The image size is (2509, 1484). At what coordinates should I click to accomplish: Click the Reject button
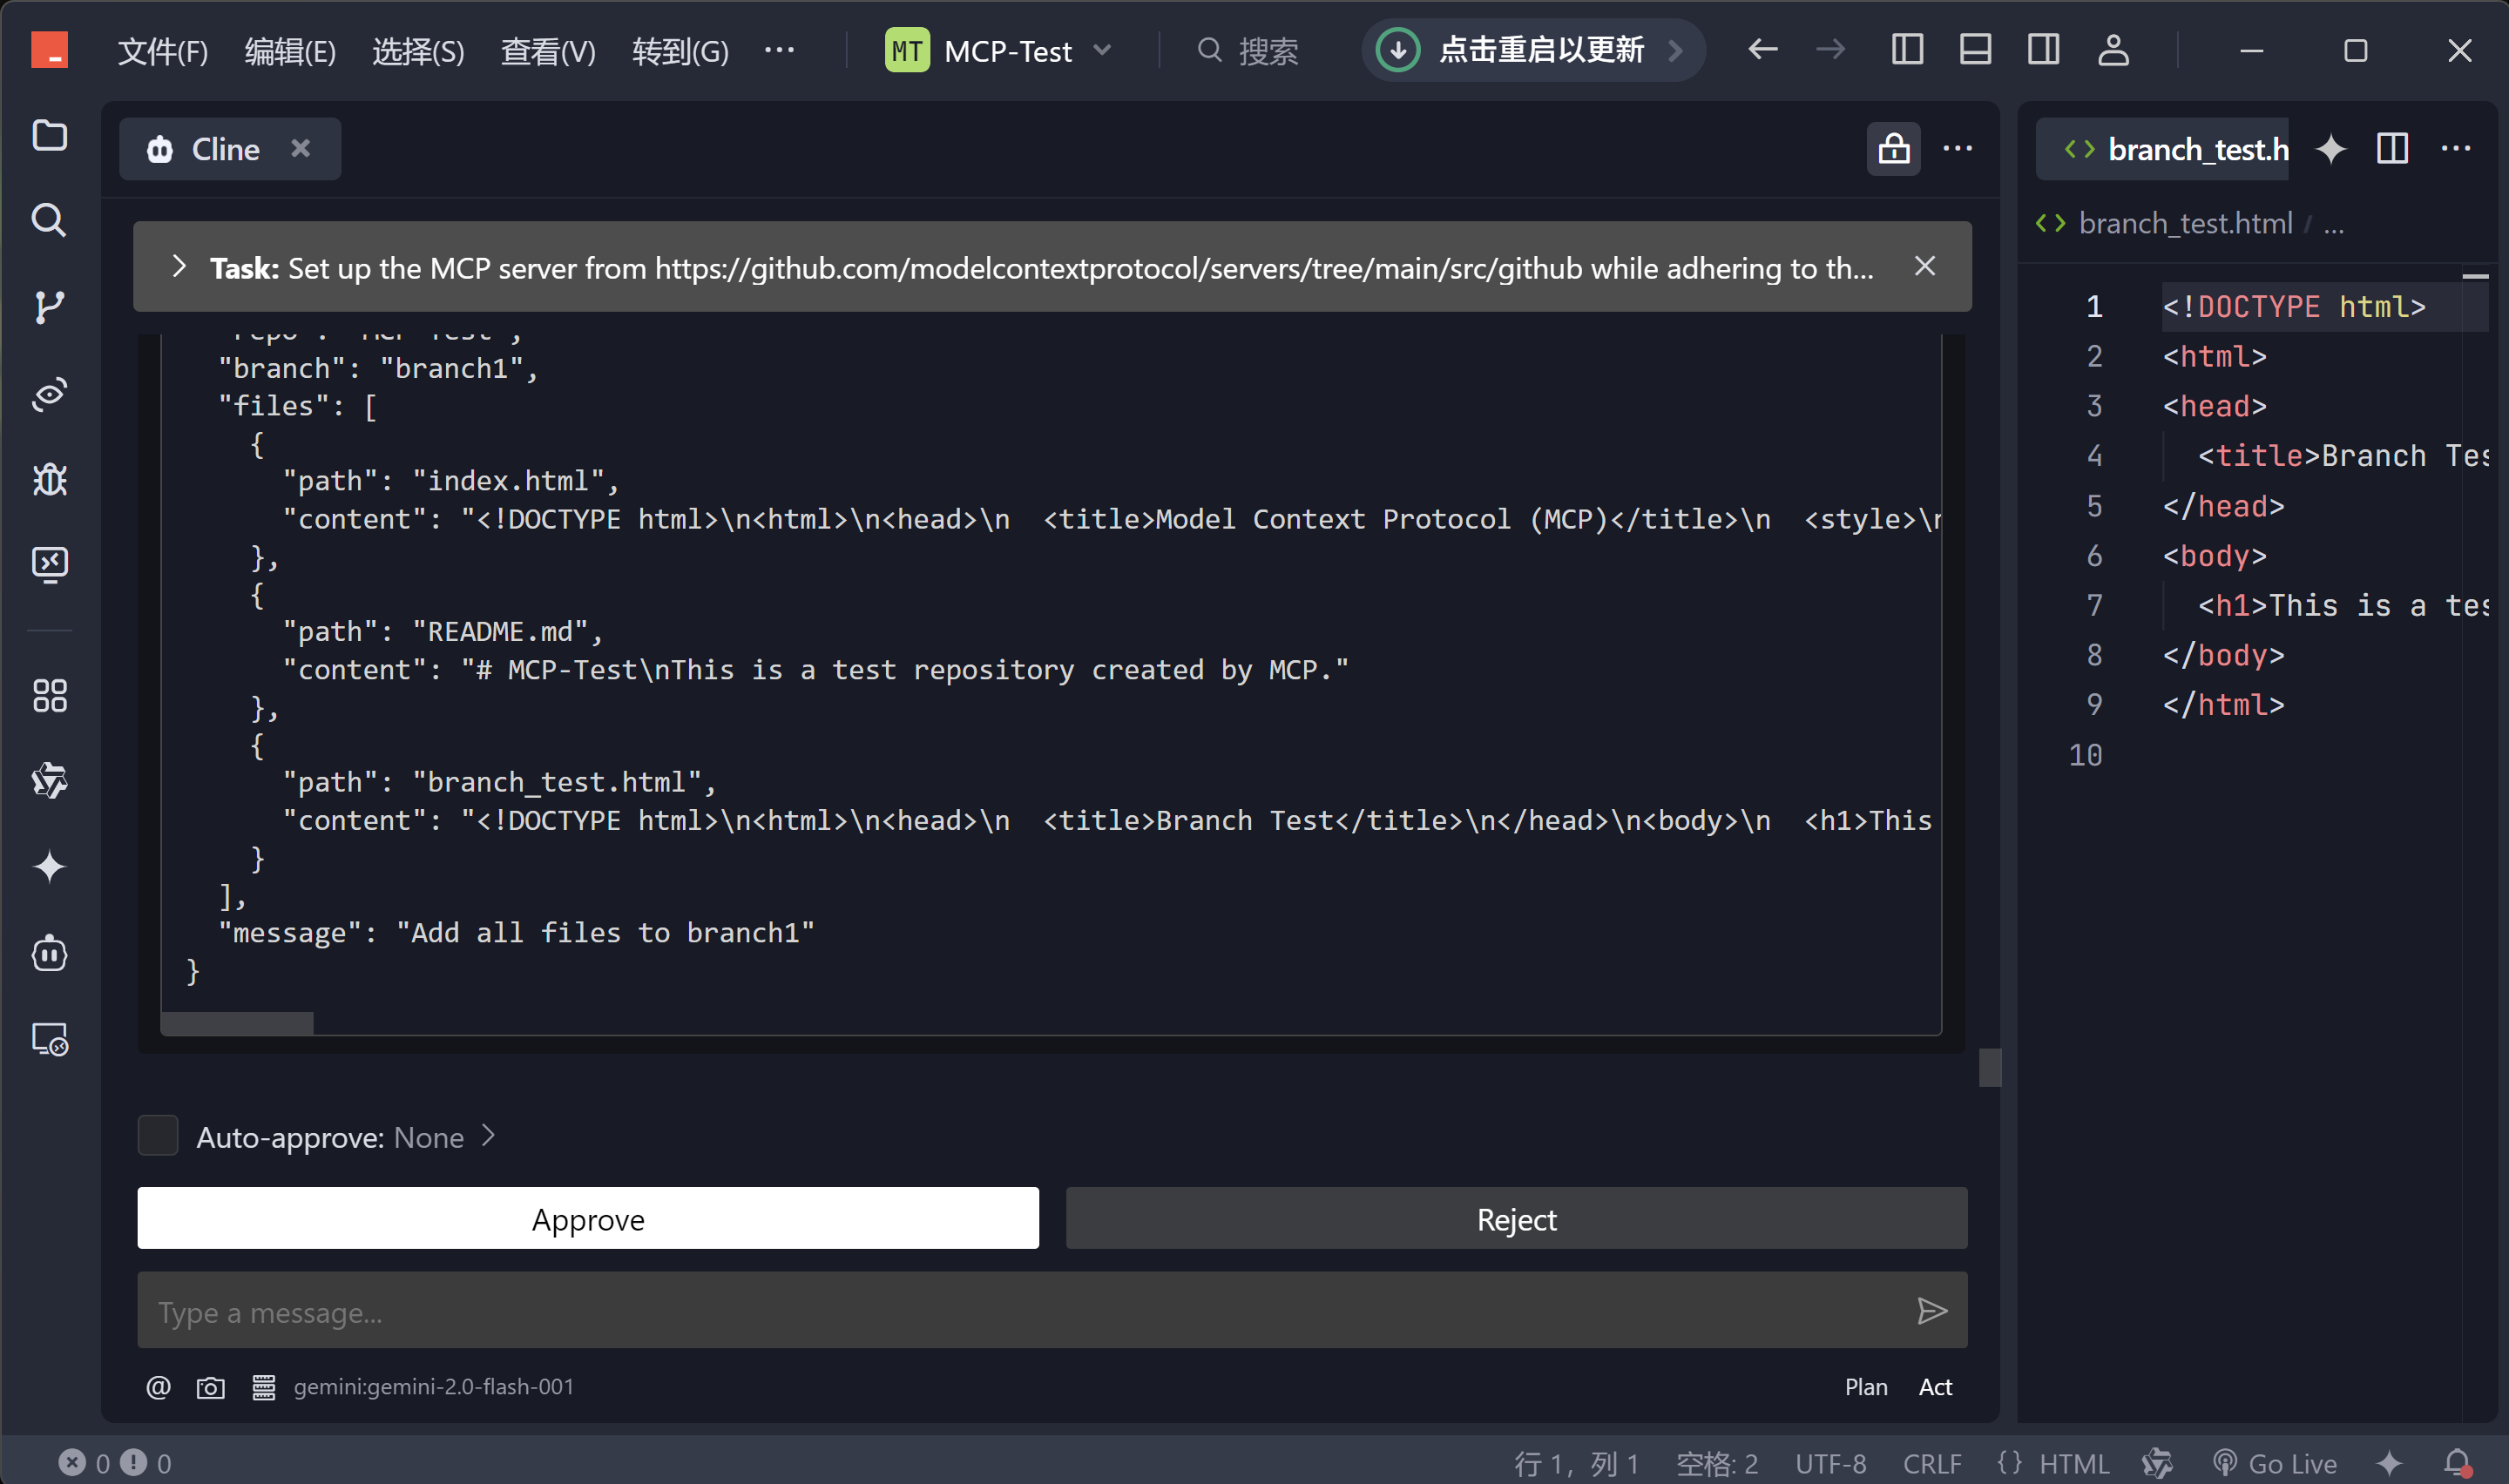pyautogui.click(x=1516, y=1218)
